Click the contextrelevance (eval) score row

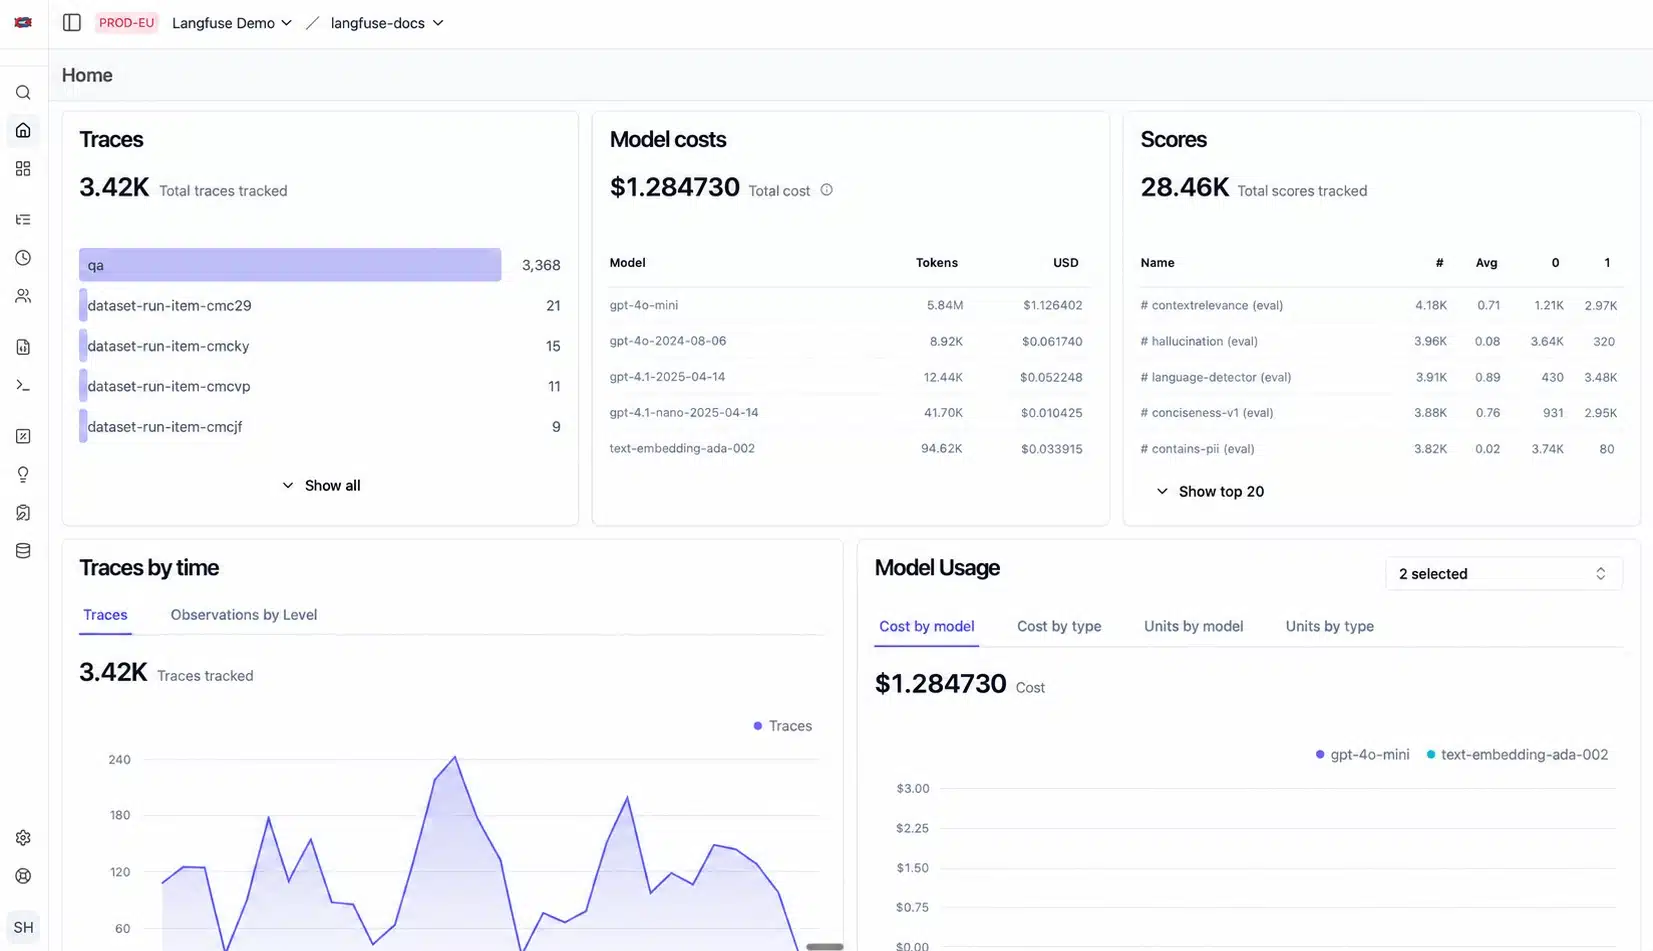coord(1381,305)
